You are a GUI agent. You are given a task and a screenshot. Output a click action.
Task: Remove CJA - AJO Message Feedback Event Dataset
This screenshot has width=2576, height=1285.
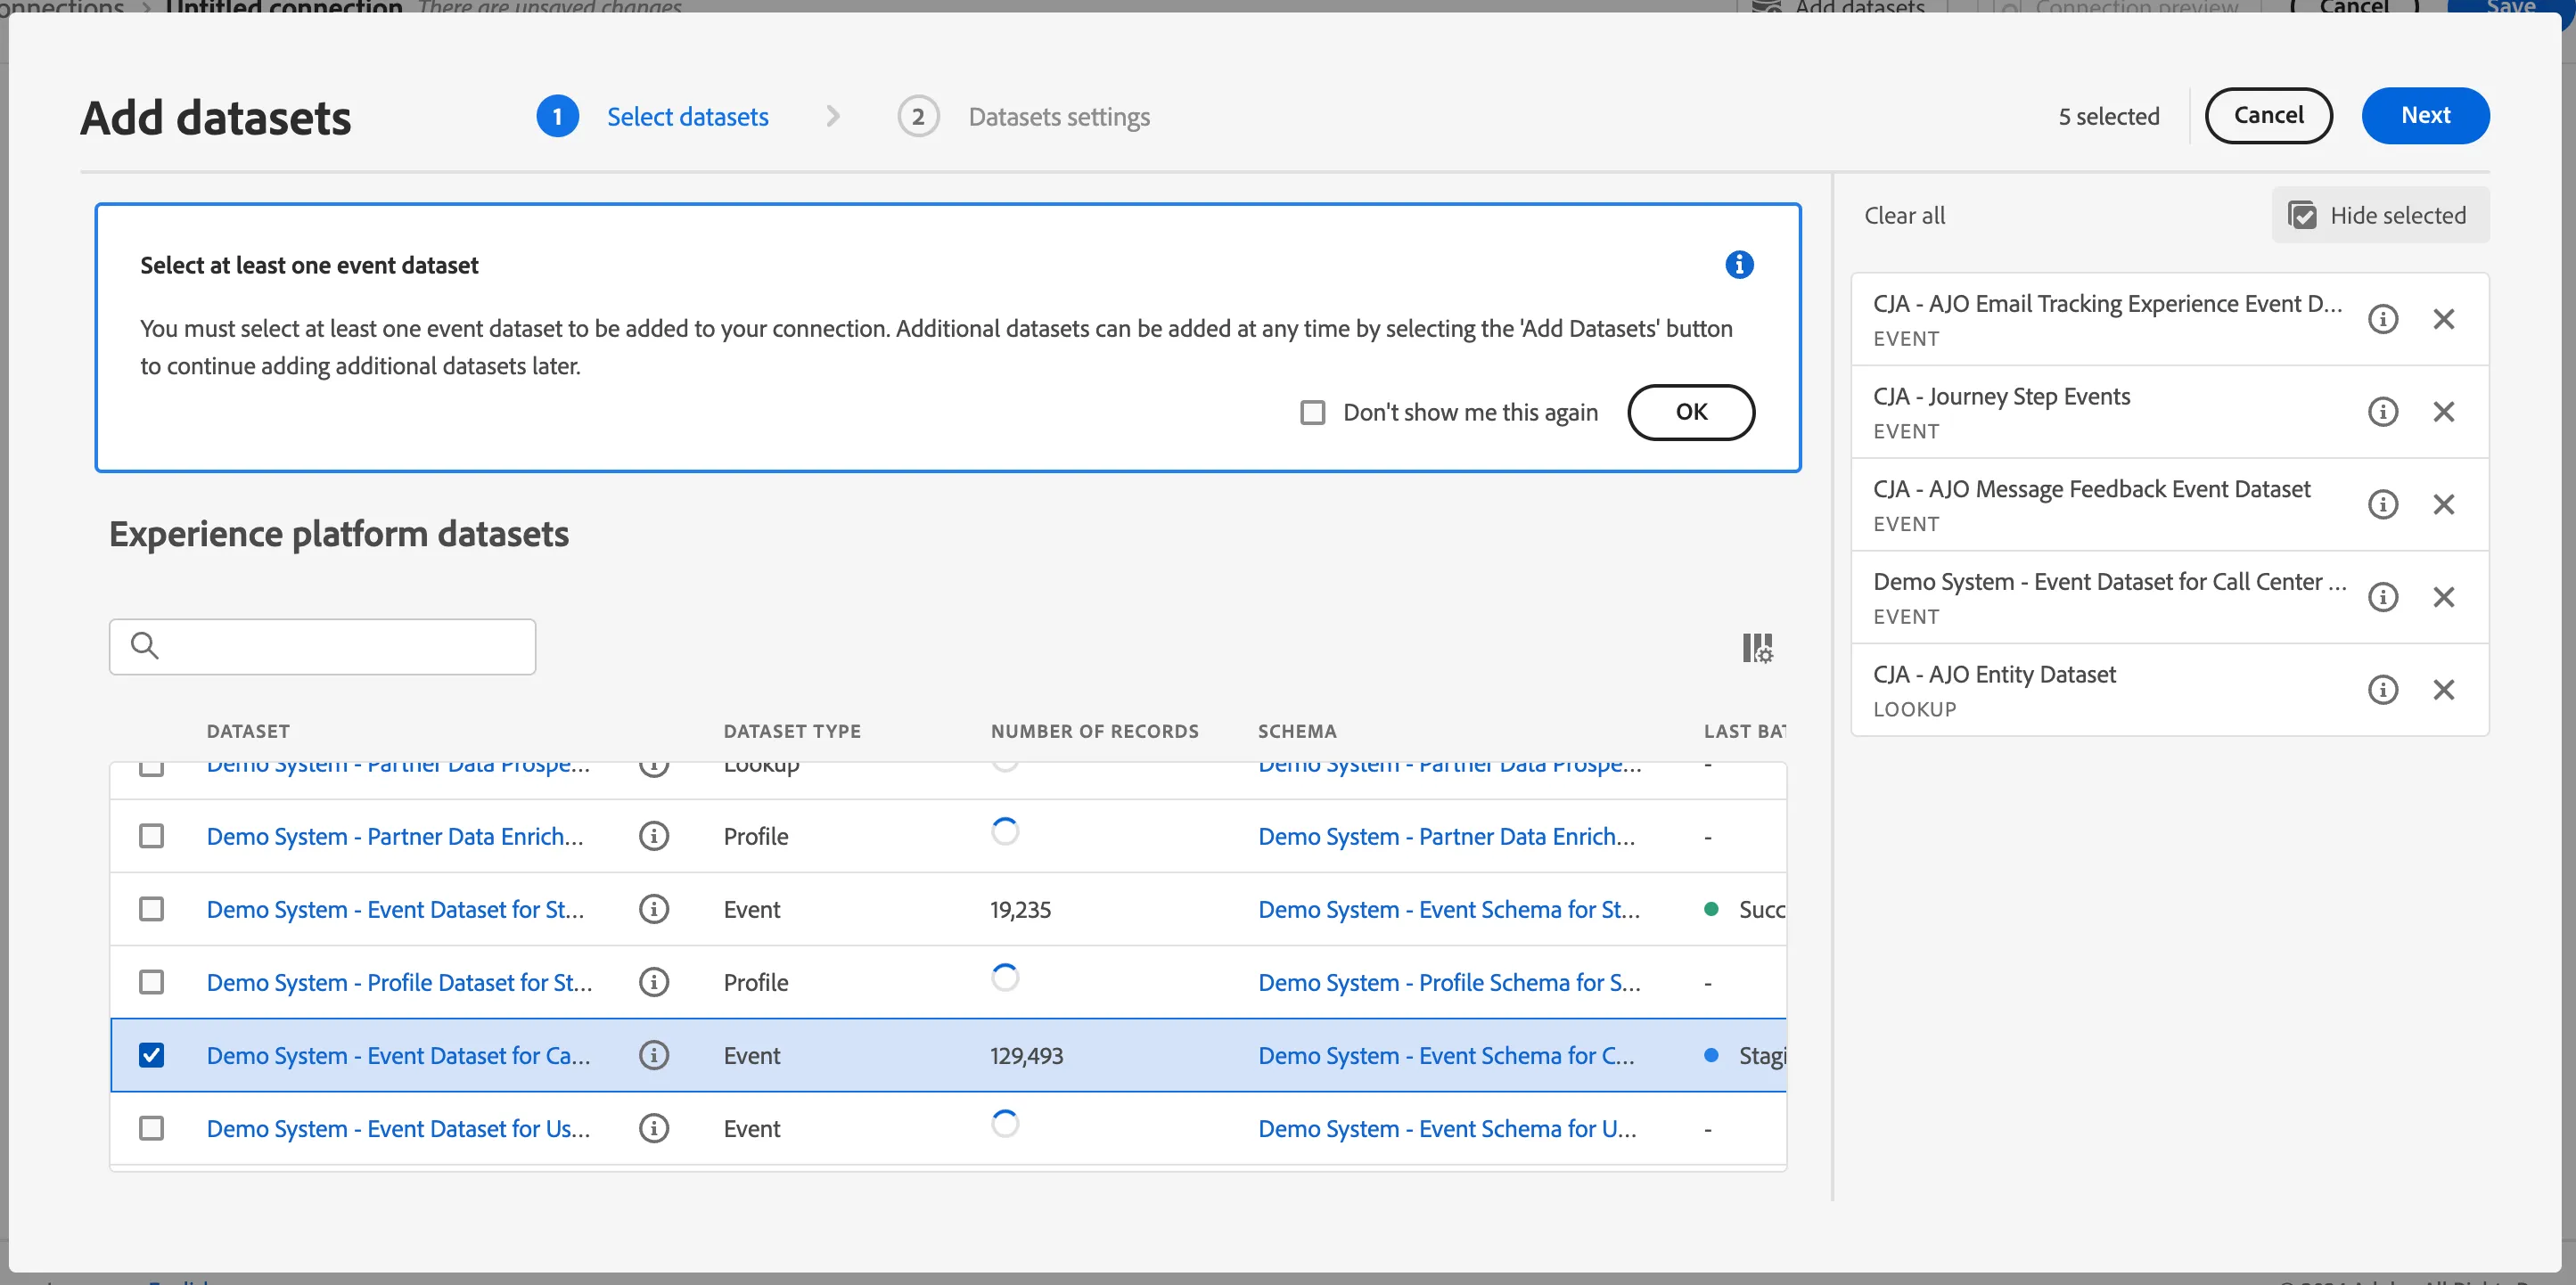2444,504
